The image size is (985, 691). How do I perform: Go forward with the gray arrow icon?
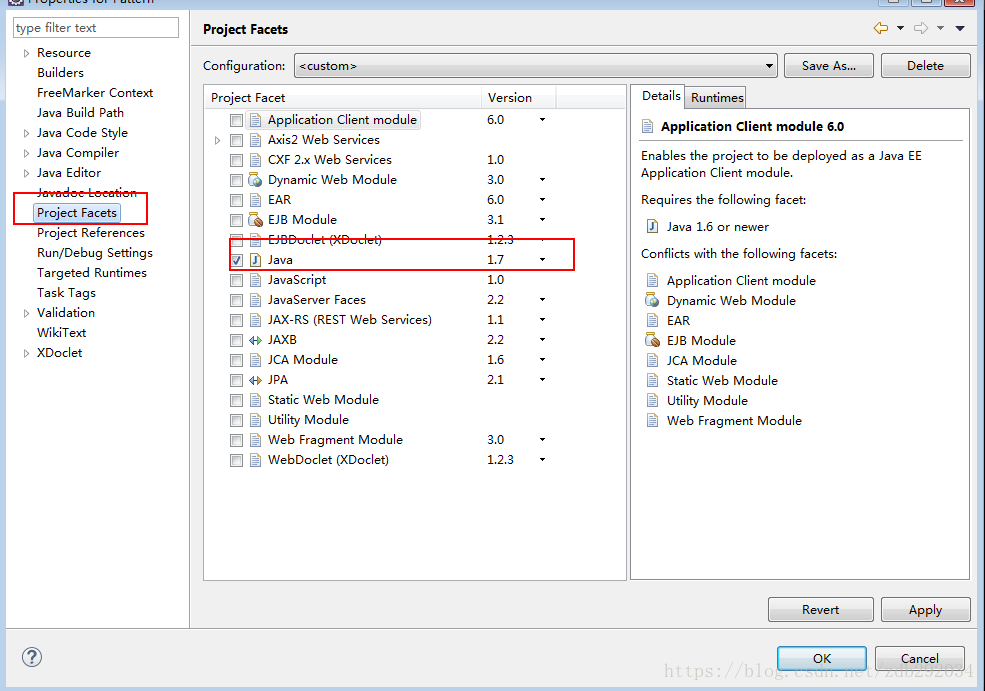click(x=921, y=28)
